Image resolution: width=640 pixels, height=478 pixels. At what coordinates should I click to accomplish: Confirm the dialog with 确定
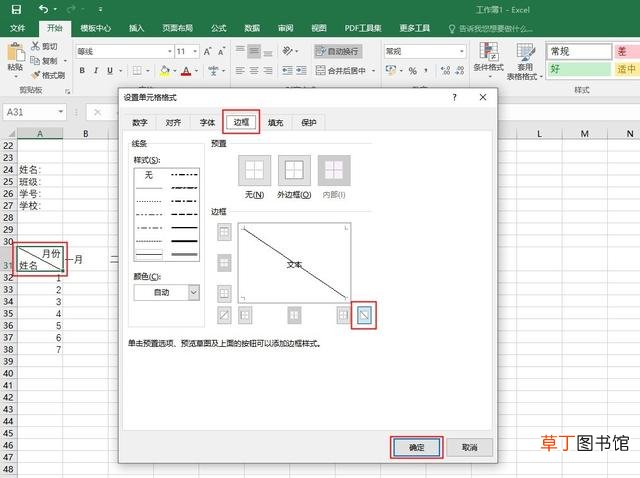click(x=416, y=447)
